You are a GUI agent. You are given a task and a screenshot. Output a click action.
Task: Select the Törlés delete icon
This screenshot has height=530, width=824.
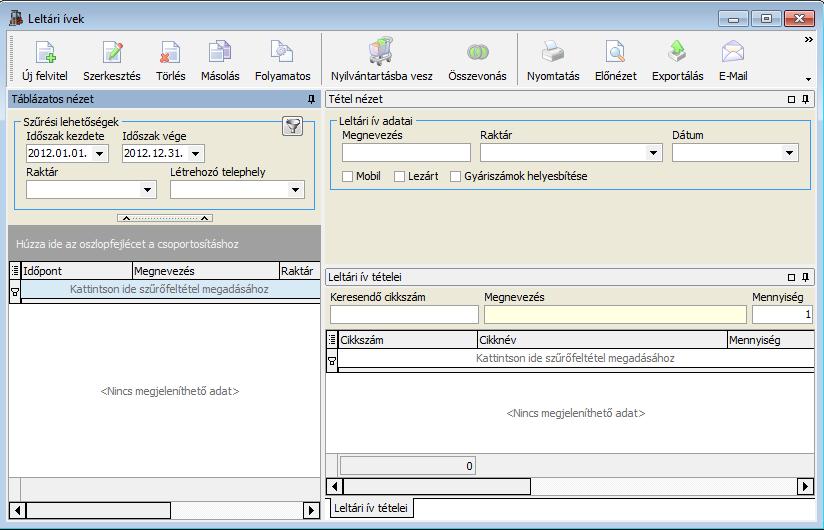pyautogui.click(x=170, y=53)
